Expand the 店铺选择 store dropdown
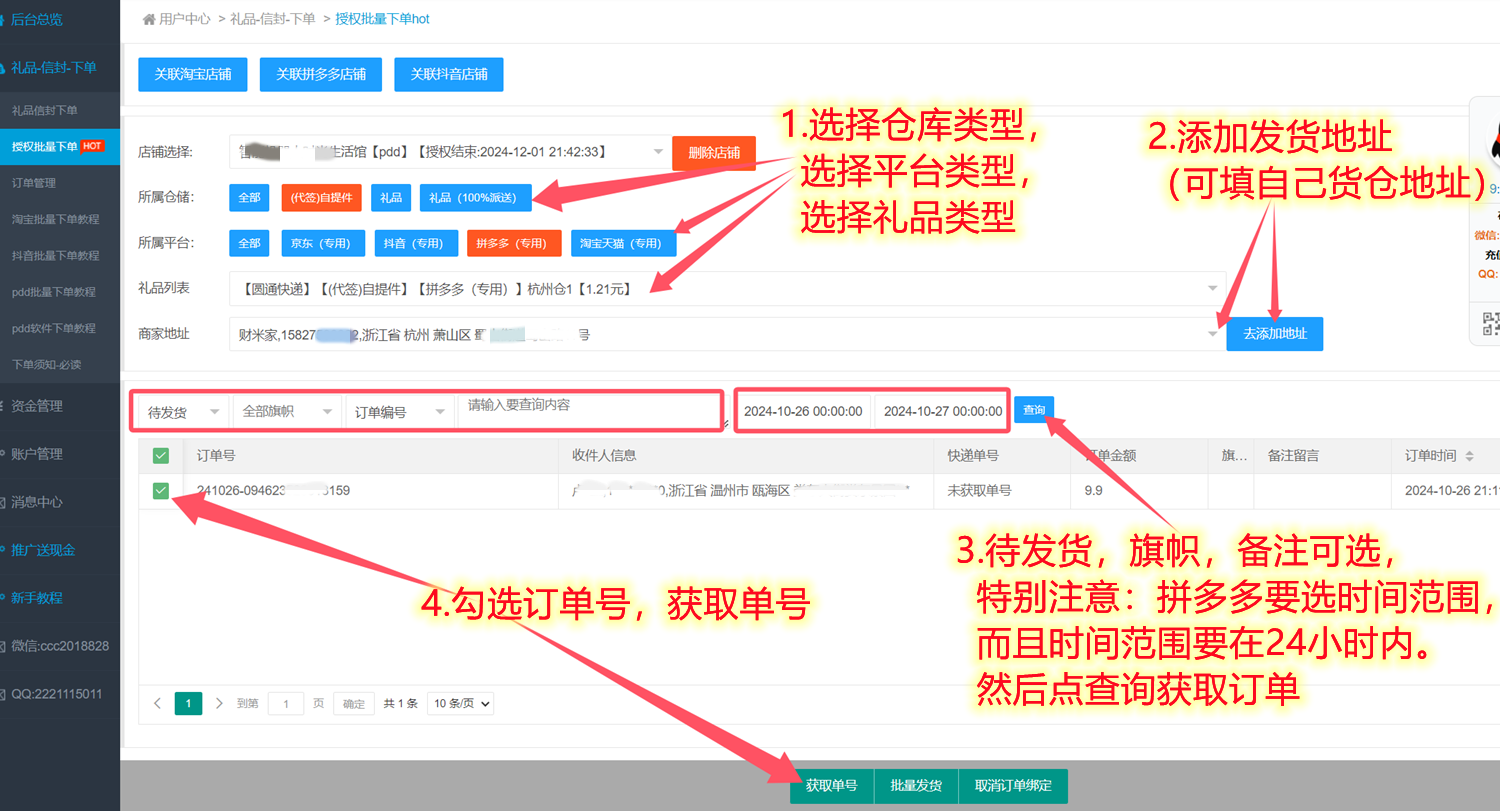Screen dimensions: 1500x811 tap(447, 152)
